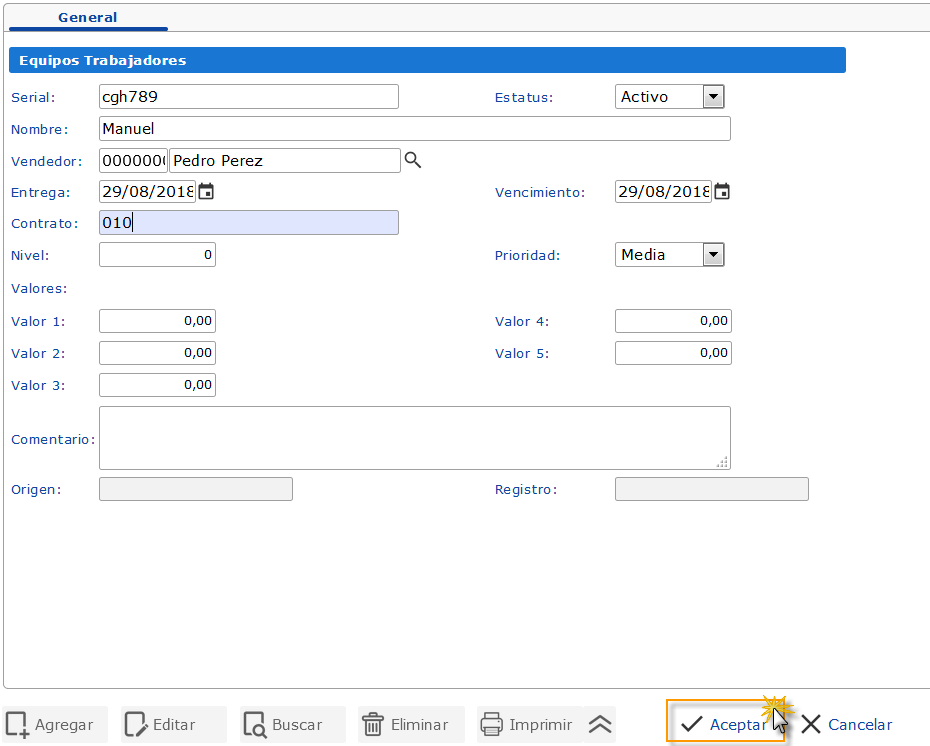This screenshot has height=746, width=930.
Task: Click inside the Comentario text area
Action: pos(414,438)
